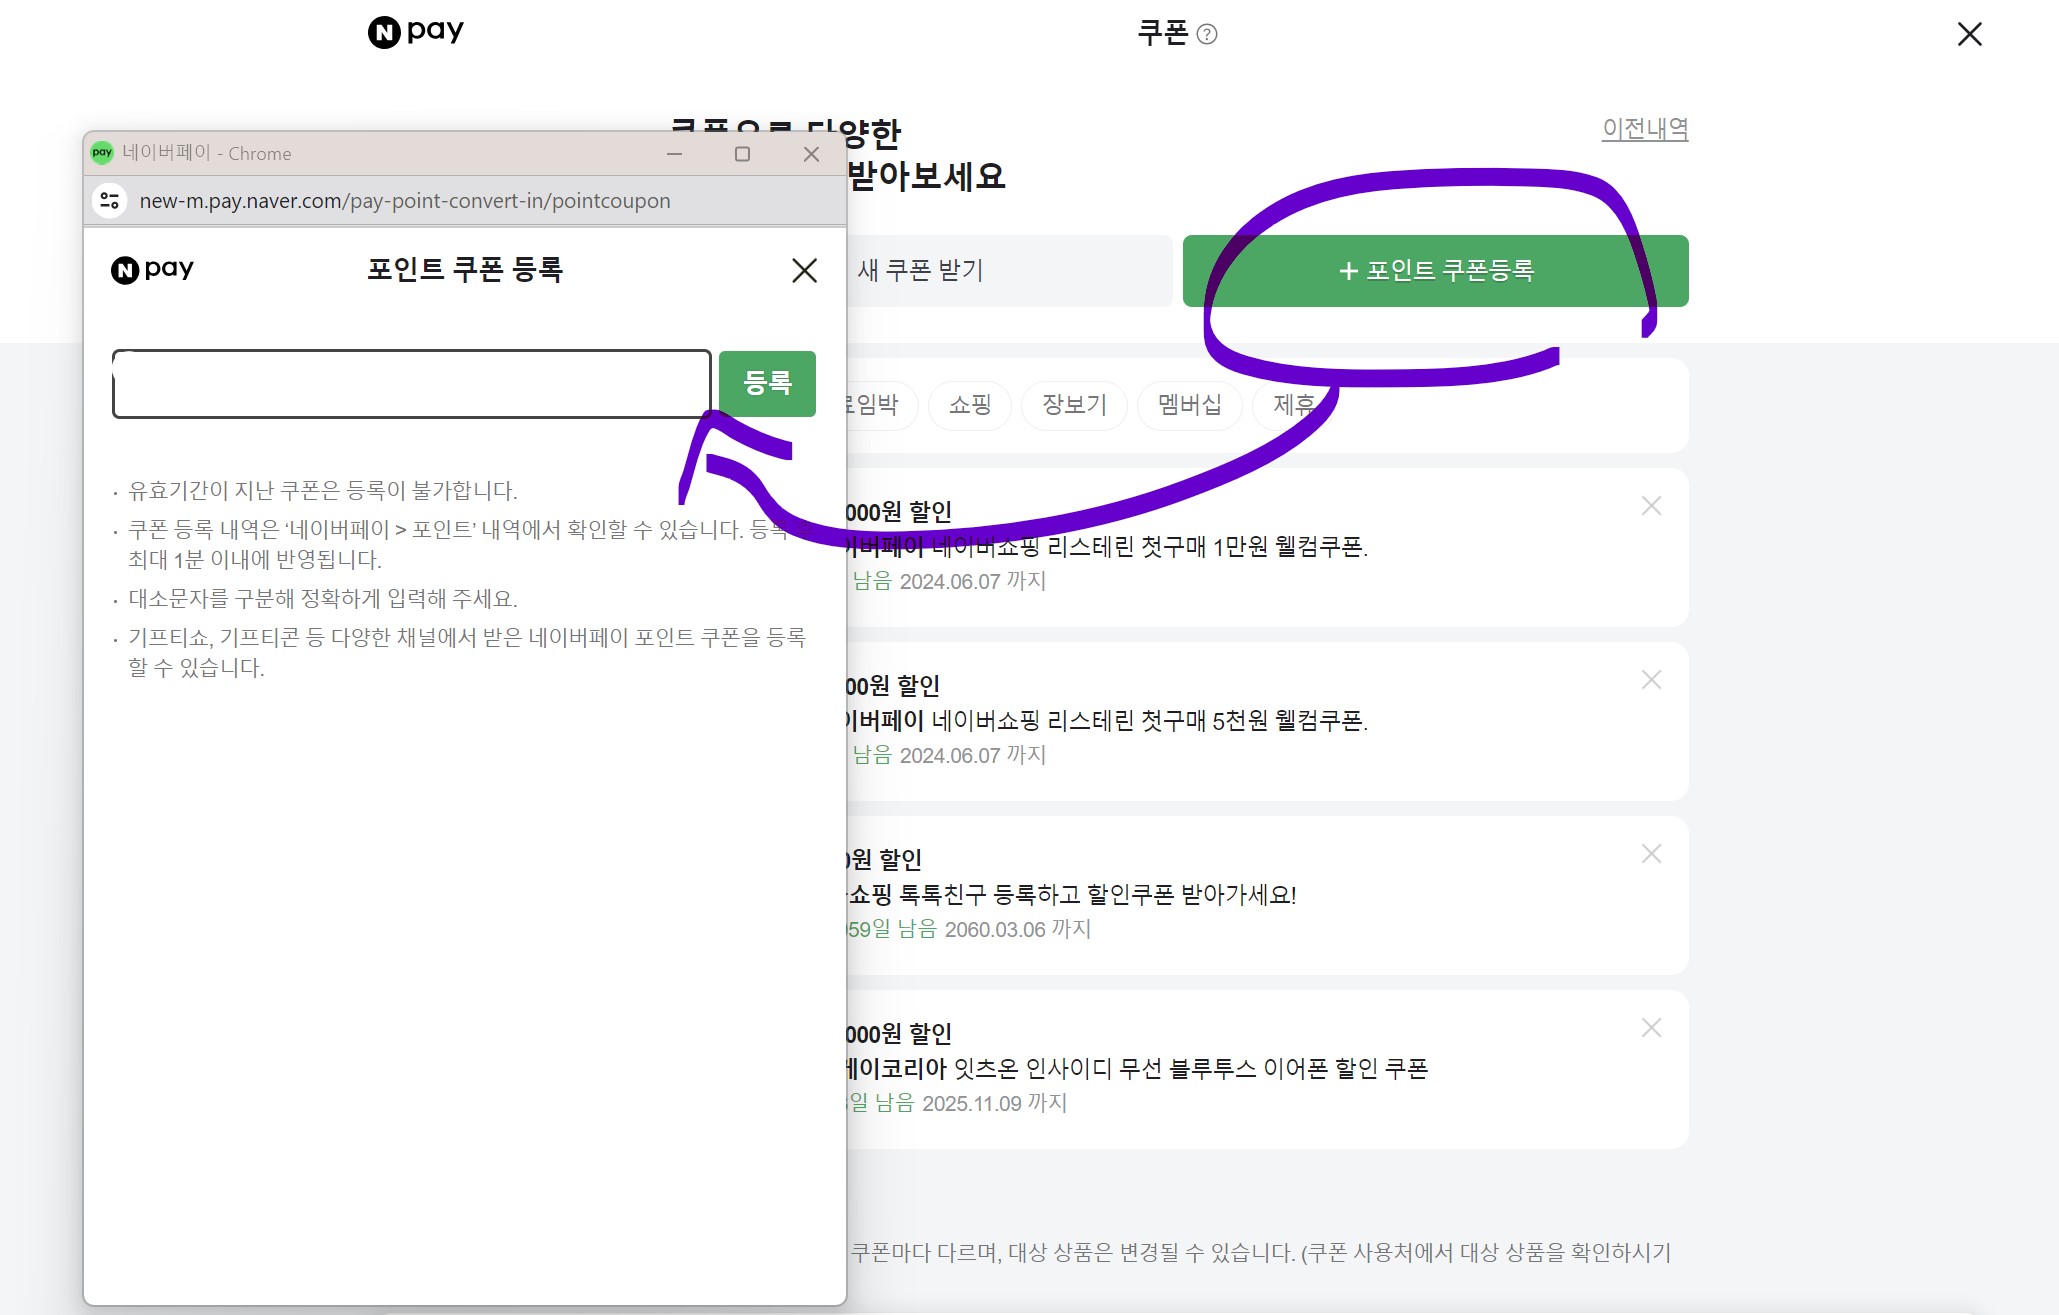Click the + 포인트 쿠폰등록 button

coord(1435,271)
